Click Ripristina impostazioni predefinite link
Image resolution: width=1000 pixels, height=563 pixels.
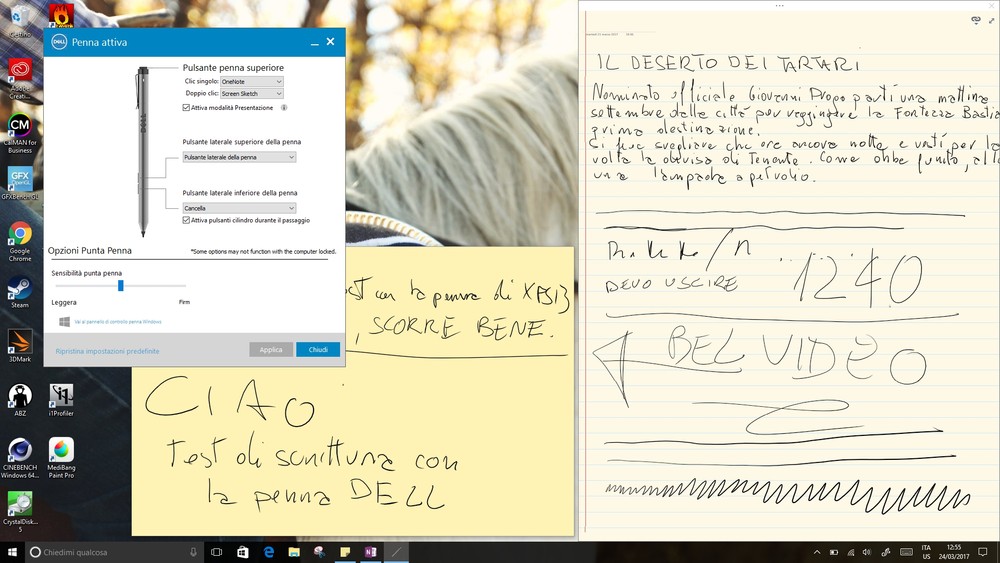click(107, 351)
